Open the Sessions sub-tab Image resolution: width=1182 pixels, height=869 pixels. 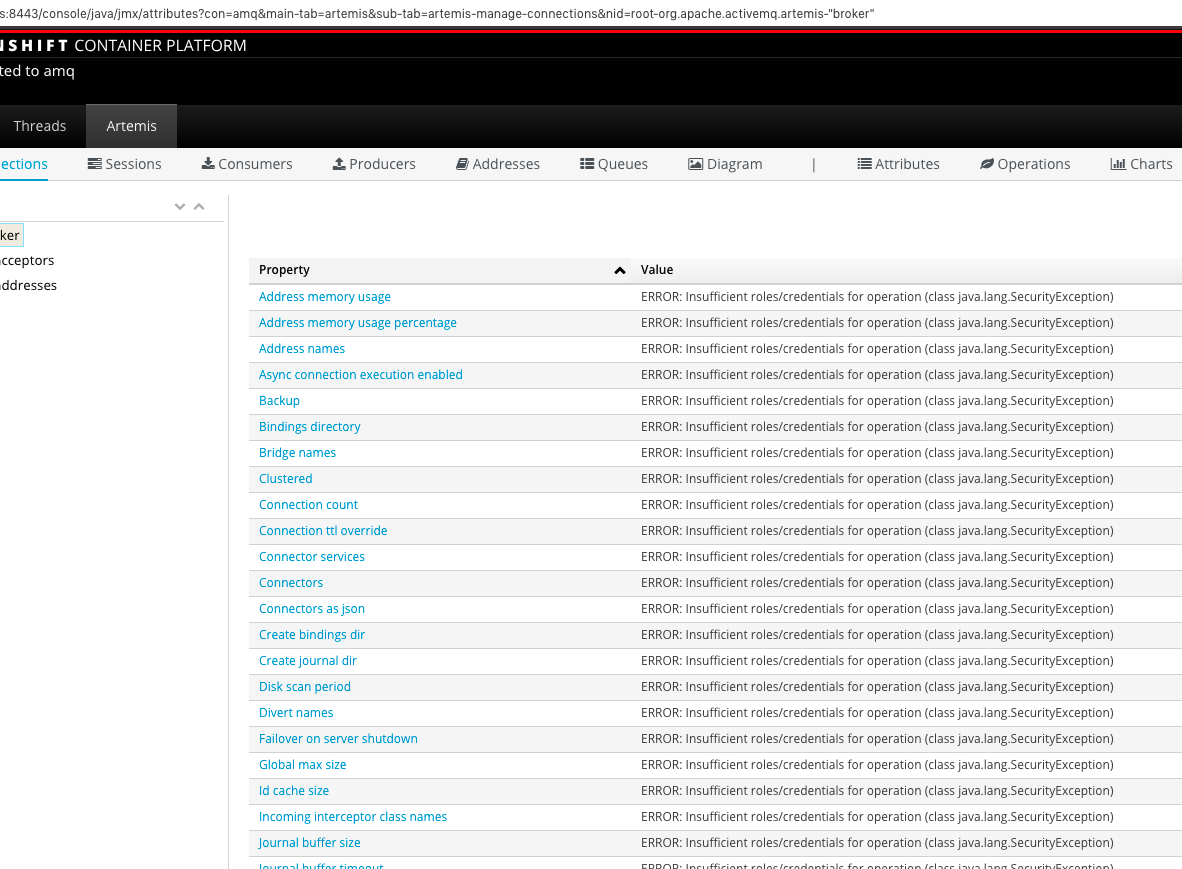[124, 164]
